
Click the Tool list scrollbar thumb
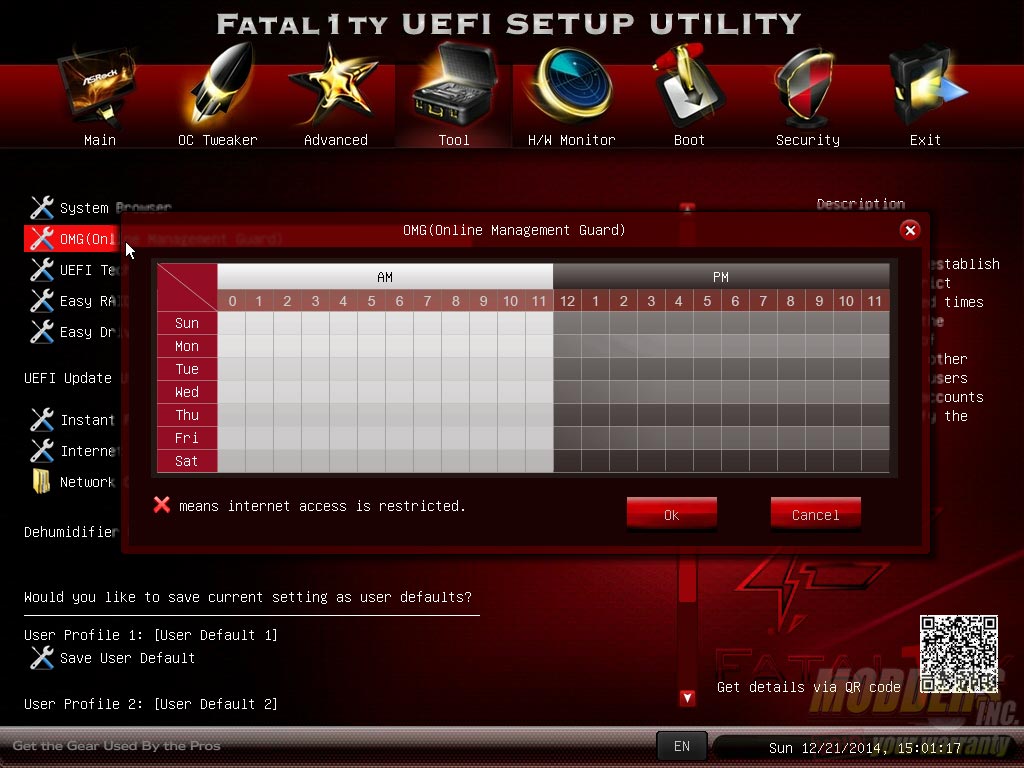click(x=687, y=578)
